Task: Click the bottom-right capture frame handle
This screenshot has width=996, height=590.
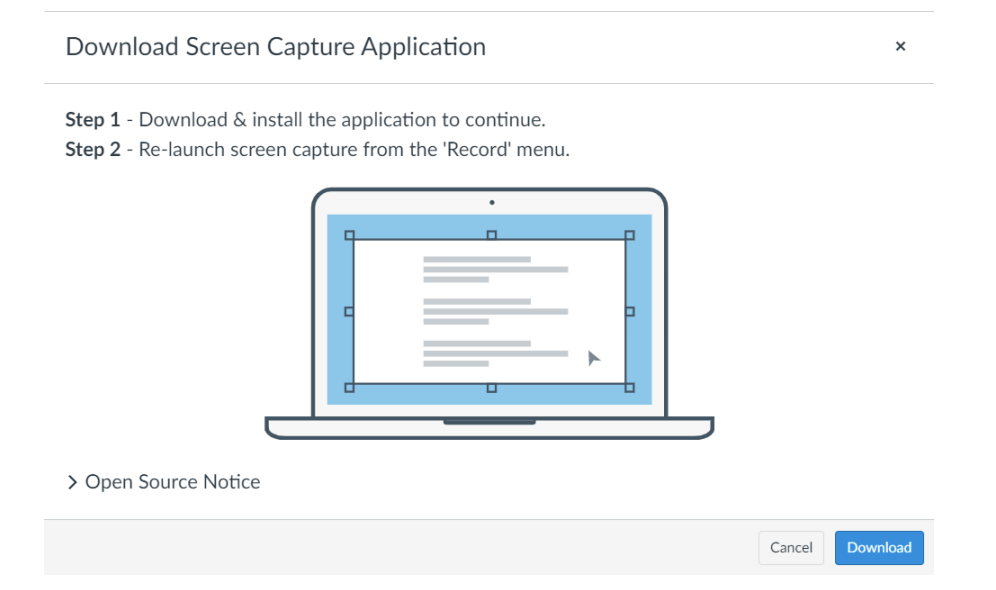Action: point(629,387)
